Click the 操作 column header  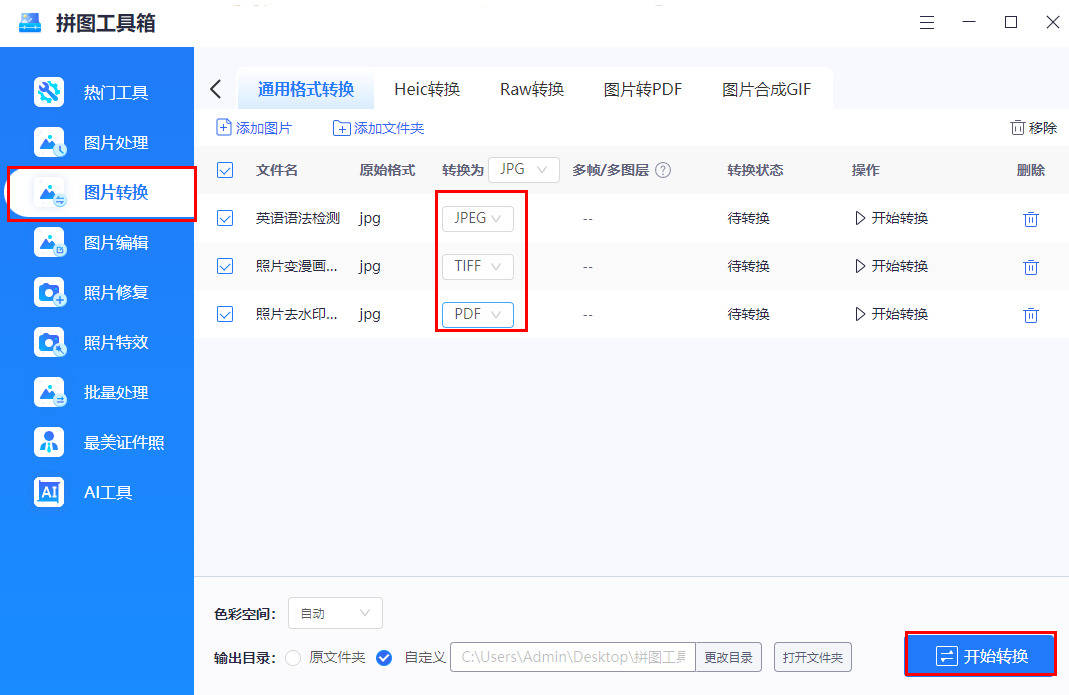coord(866,171)
